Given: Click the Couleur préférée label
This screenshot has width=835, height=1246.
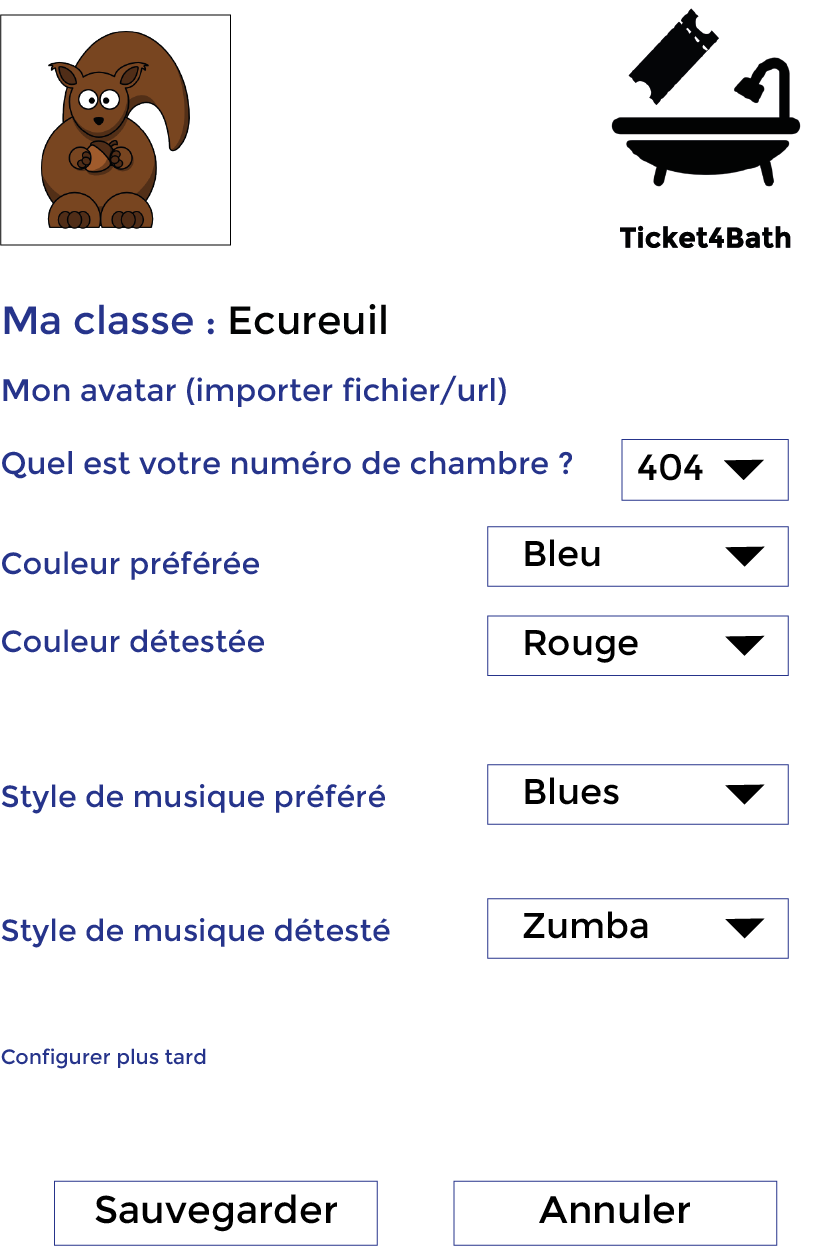Looking at the screenshot, I should (131, 564).
